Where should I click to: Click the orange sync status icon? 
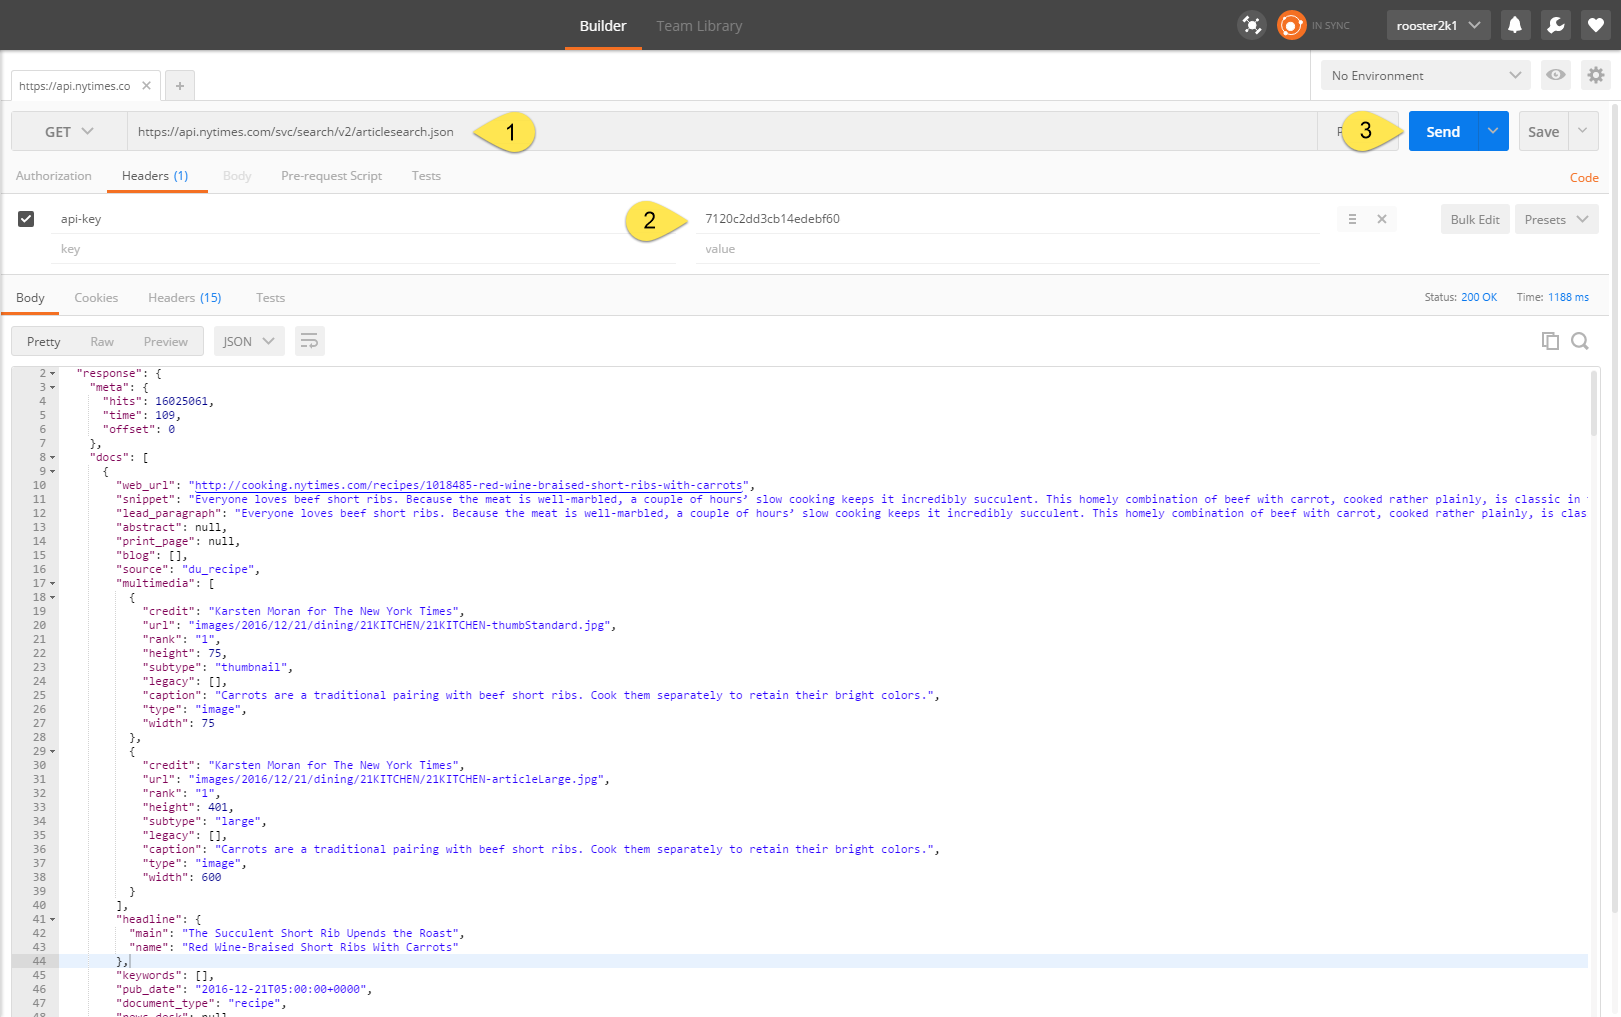click(x=1291, y=25)
